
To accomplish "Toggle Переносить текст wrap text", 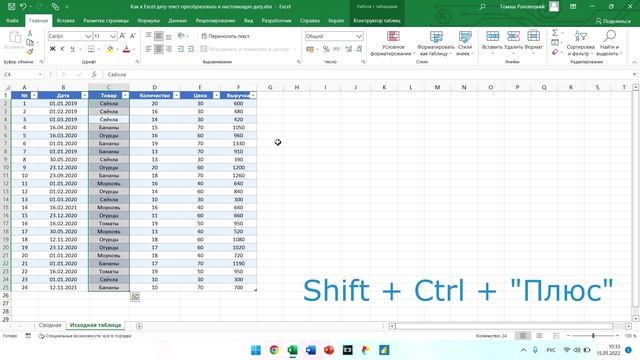I will pos(225,36).
